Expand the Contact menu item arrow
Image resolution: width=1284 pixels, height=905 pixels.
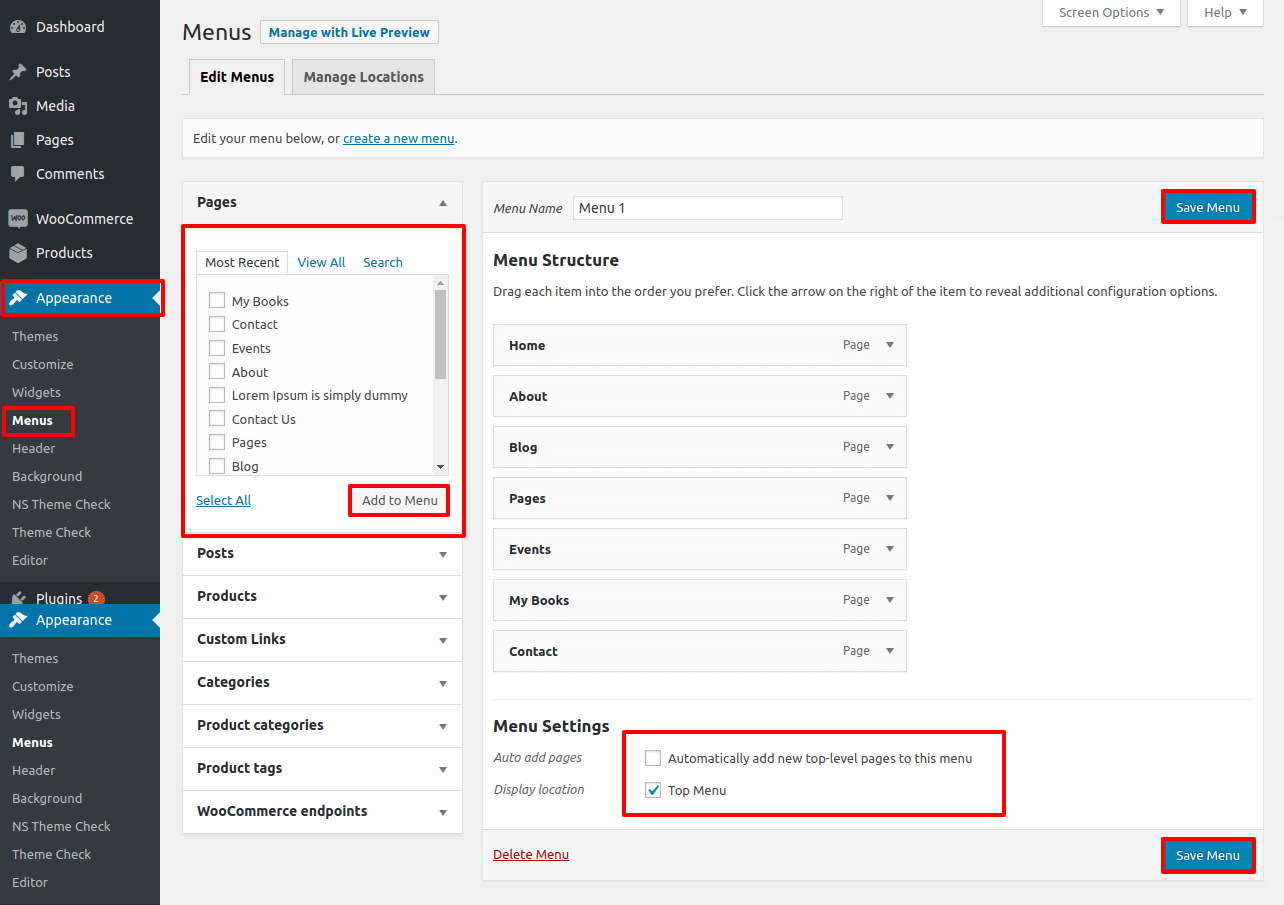890,651
